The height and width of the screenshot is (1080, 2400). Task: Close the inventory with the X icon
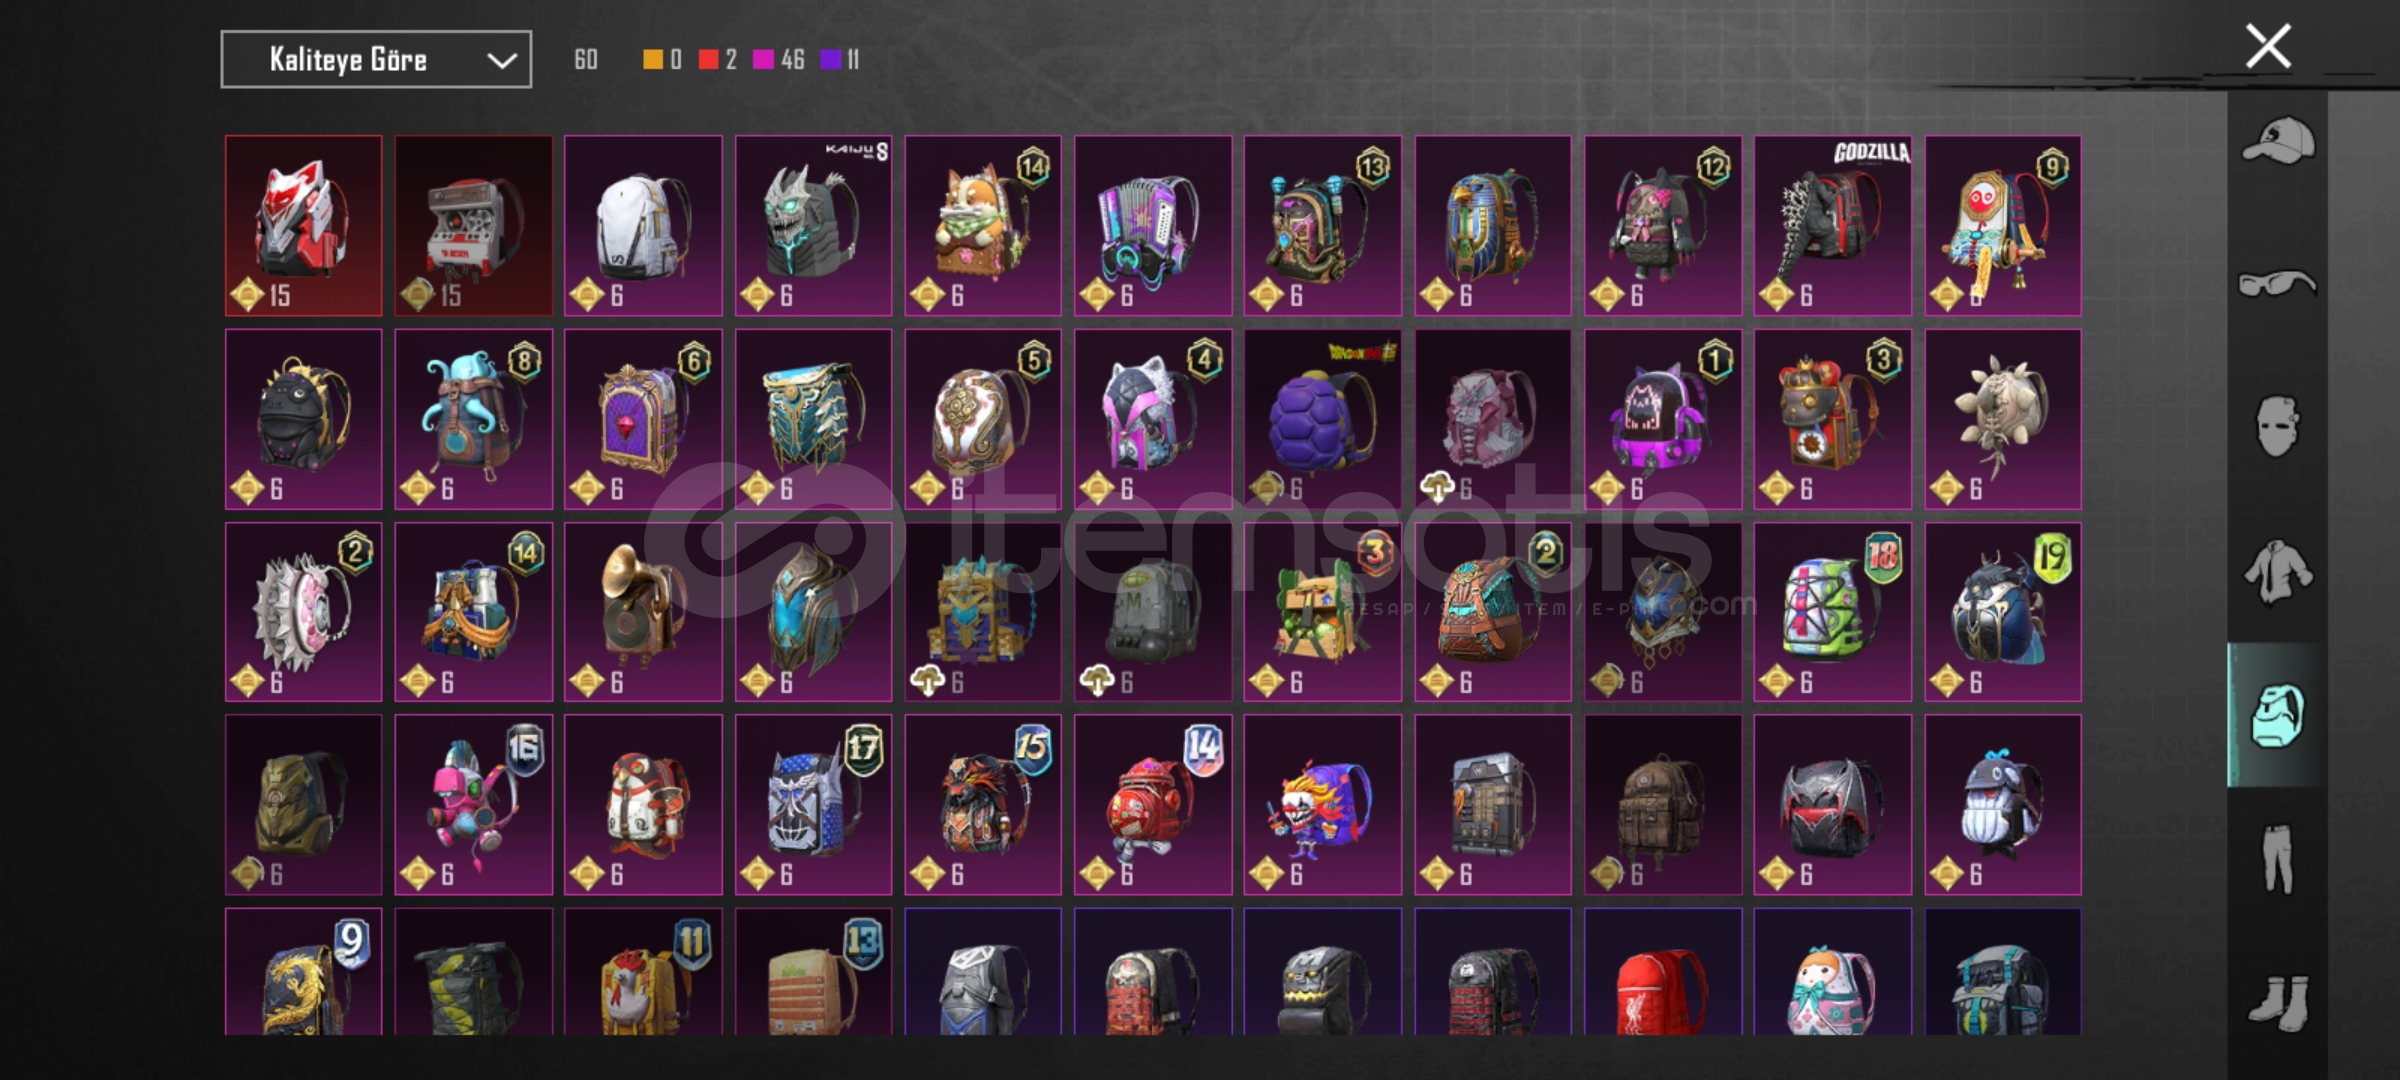(x=2268, y=47)
